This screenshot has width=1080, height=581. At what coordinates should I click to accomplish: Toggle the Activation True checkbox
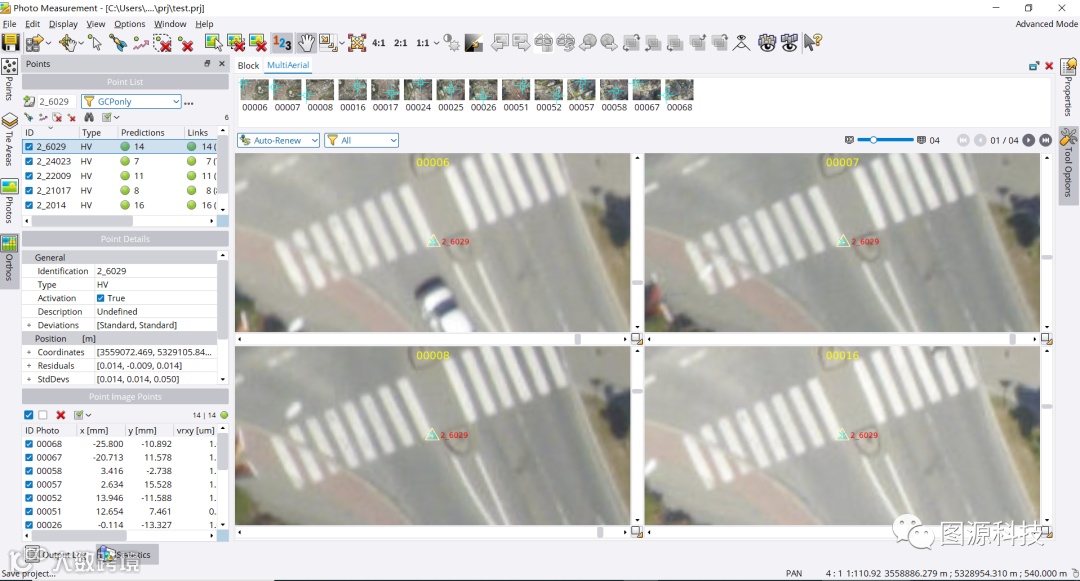coord(101,298)
